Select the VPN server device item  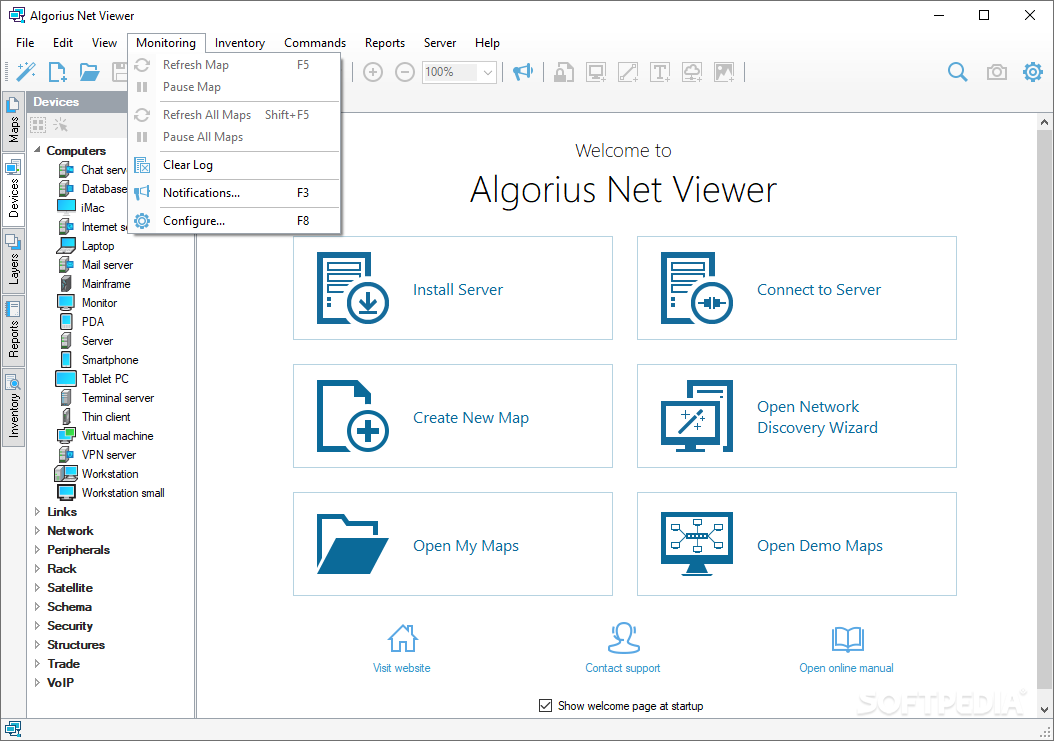pyautogui.click(x=109, y=455)
